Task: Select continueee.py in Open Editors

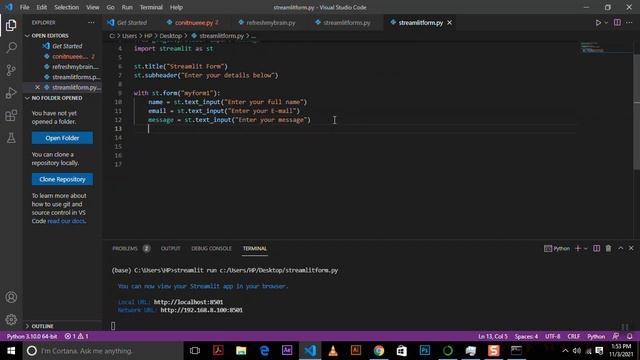Action: [69, 56]
